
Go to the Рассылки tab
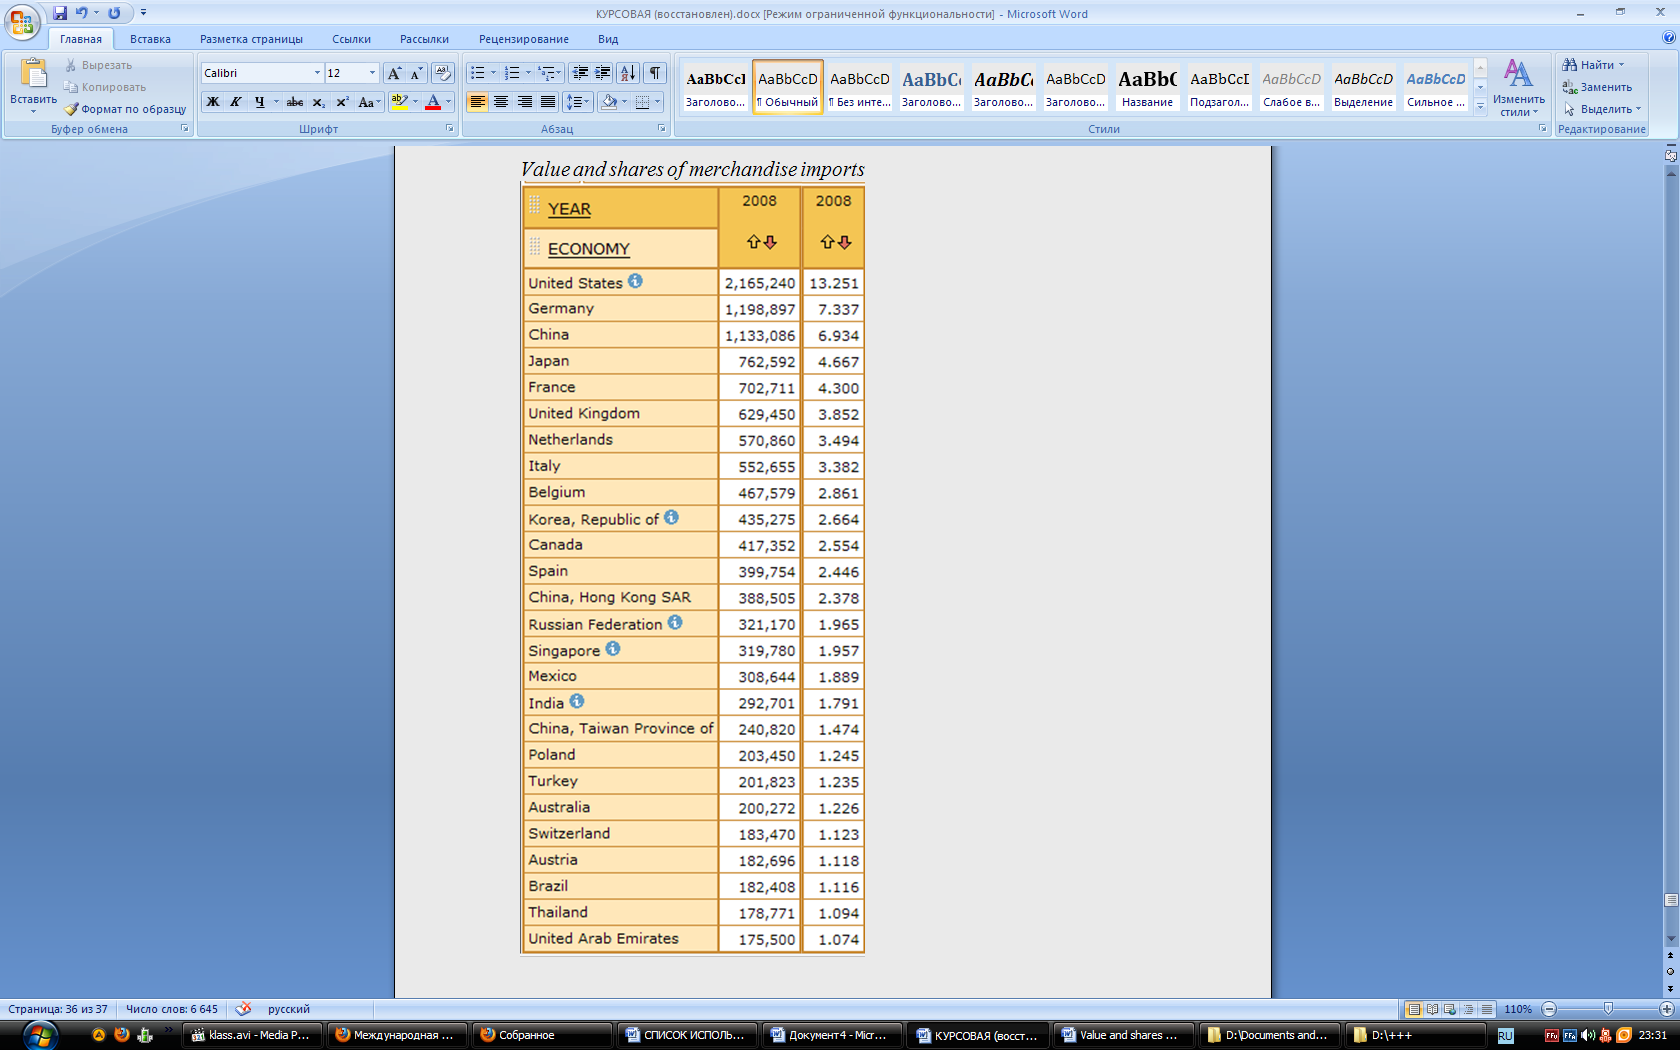pyautogui.click(x=424, y=39)
